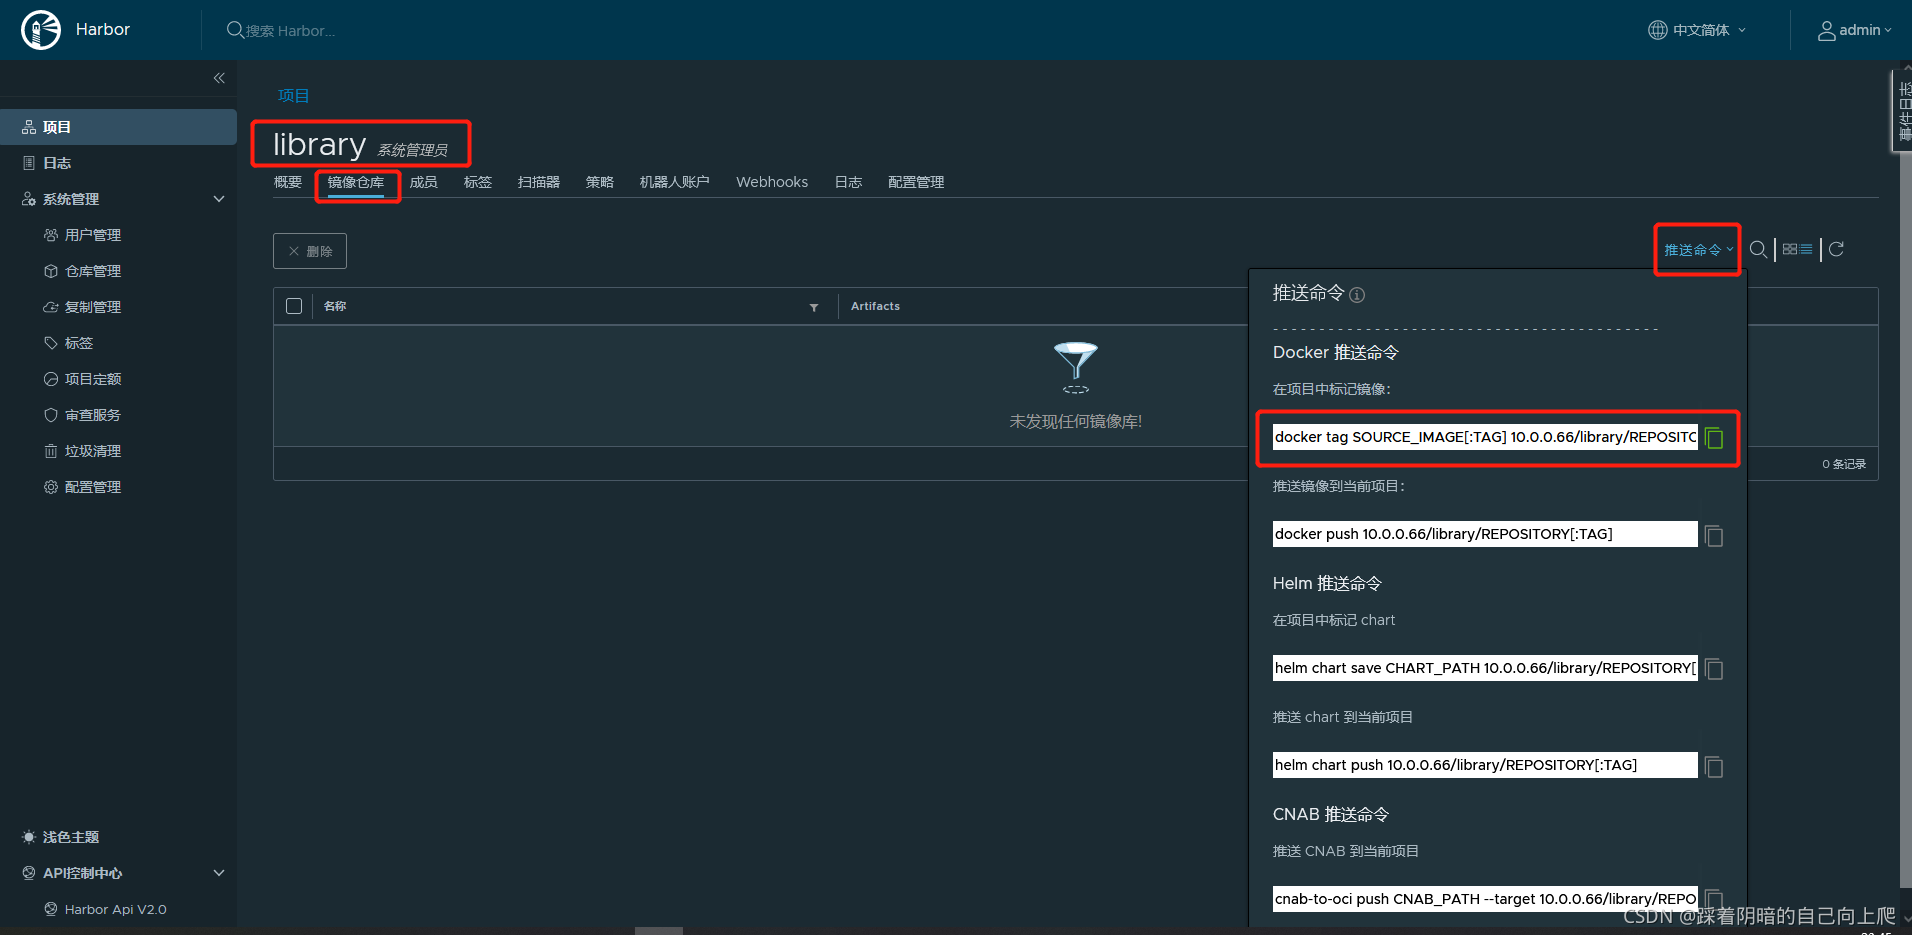Click the search icon in the top bar

click(x=235, y=30)
